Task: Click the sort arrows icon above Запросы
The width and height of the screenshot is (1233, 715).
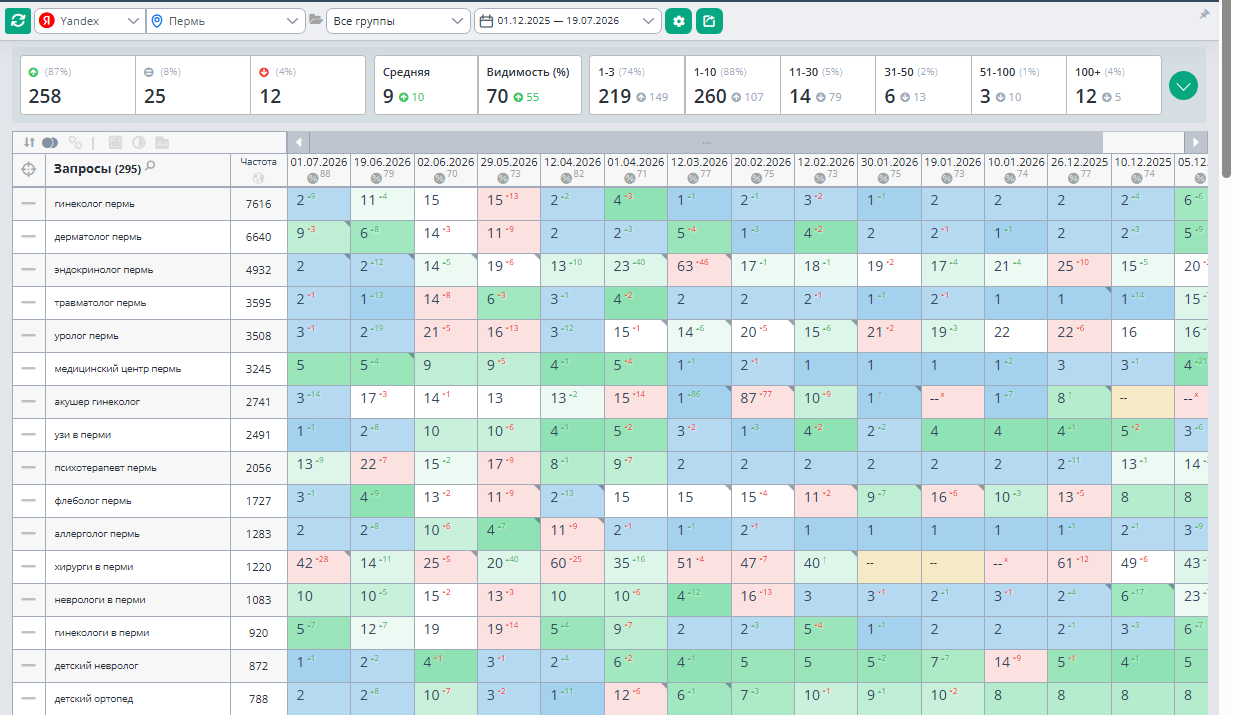Action: pyautogui.click(x=29, y=142)
